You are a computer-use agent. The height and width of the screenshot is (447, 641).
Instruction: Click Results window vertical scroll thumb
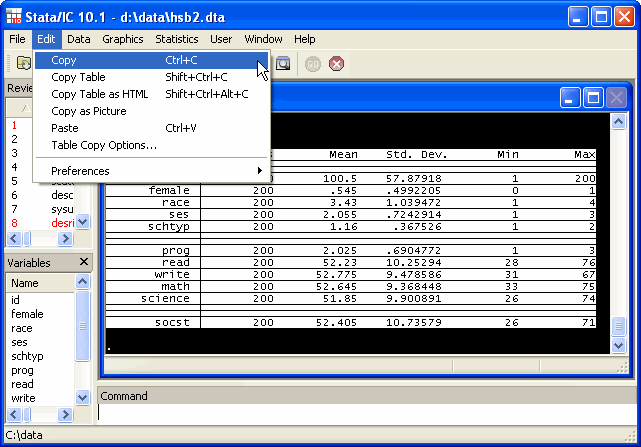618,327
